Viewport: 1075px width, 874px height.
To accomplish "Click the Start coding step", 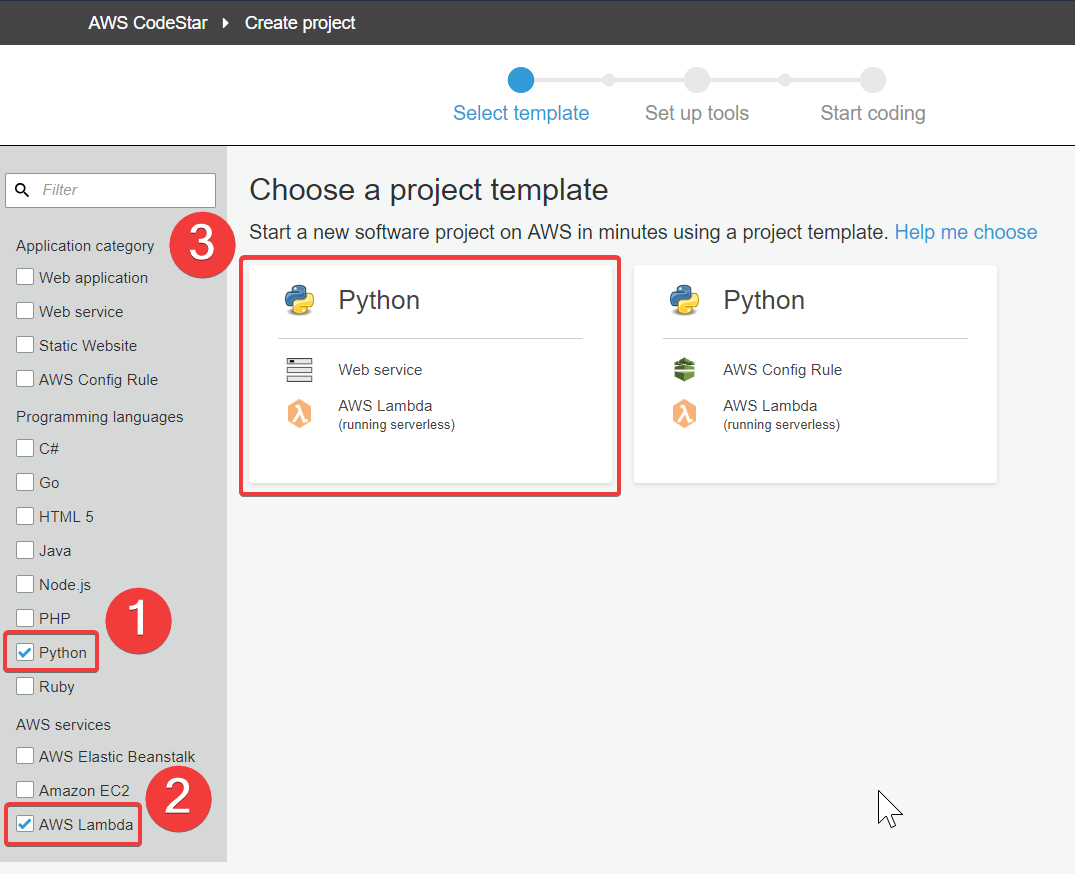I will pyautogui.click(x=873, y=113).
